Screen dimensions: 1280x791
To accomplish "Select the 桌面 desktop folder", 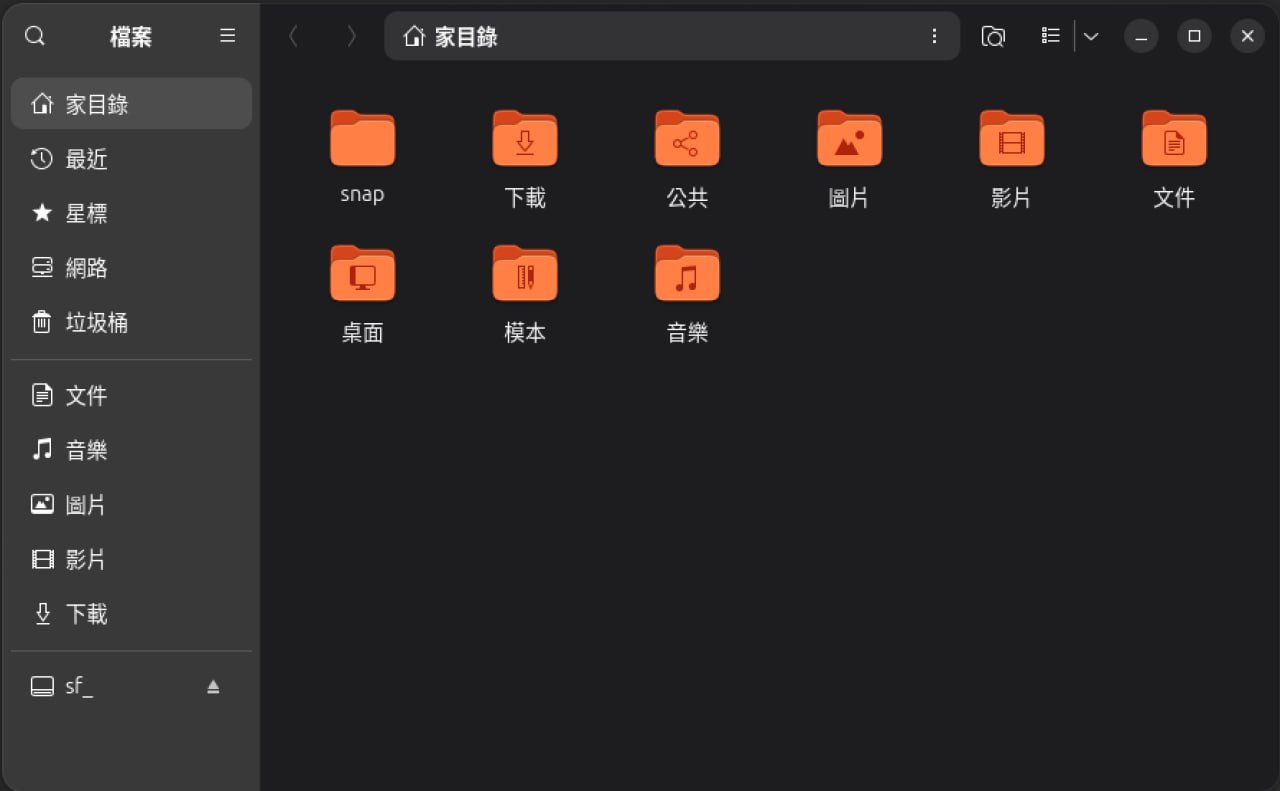I will coord(362,275).
